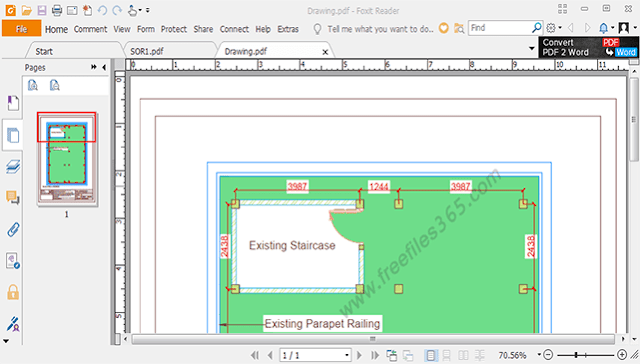
Task: Click the ribbon display options icon
Action: coord(562,9)
